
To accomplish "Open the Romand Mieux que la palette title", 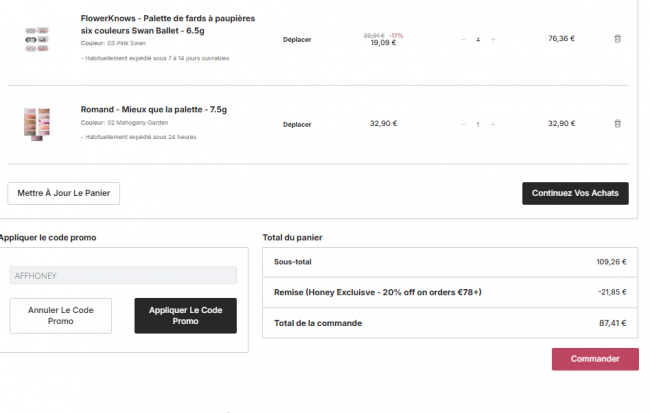I will [154, 109].
